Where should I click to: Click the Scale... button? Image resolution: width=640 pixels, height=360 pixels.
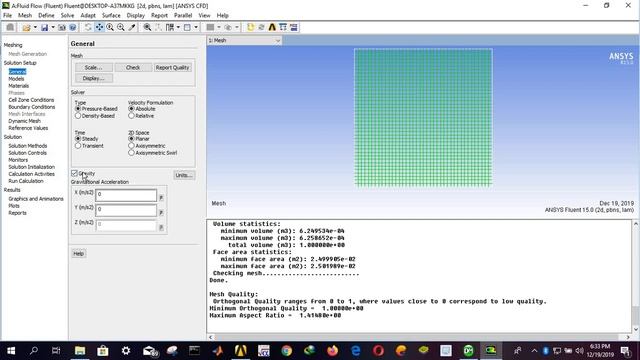93,67
